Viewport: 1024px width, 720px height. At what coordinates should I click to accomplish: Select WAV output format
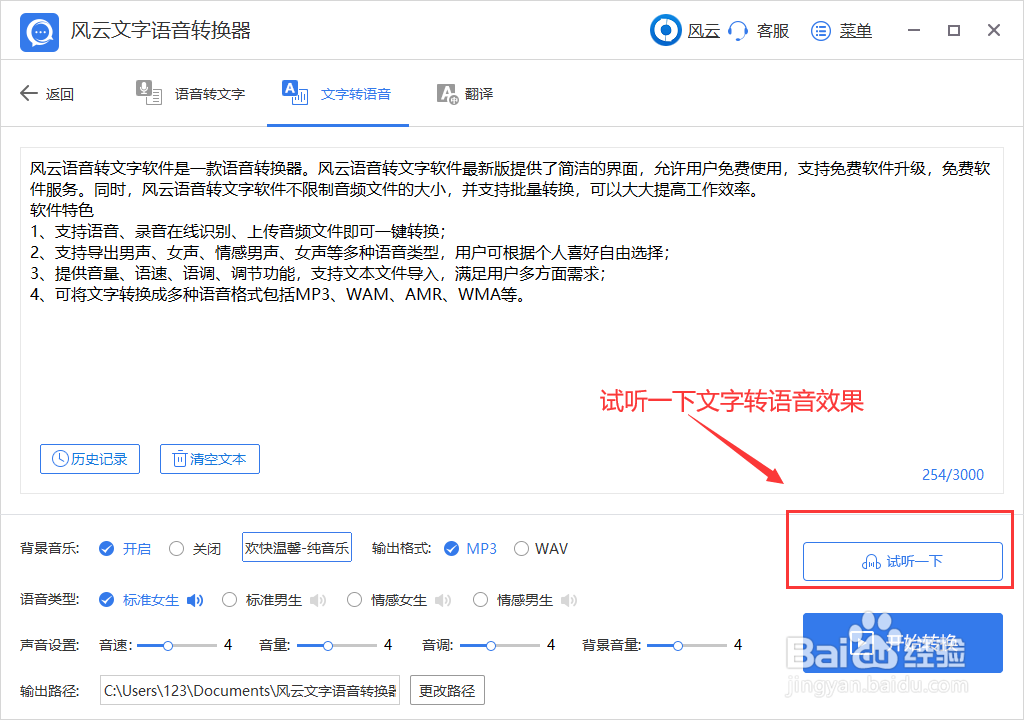[521, 548]
